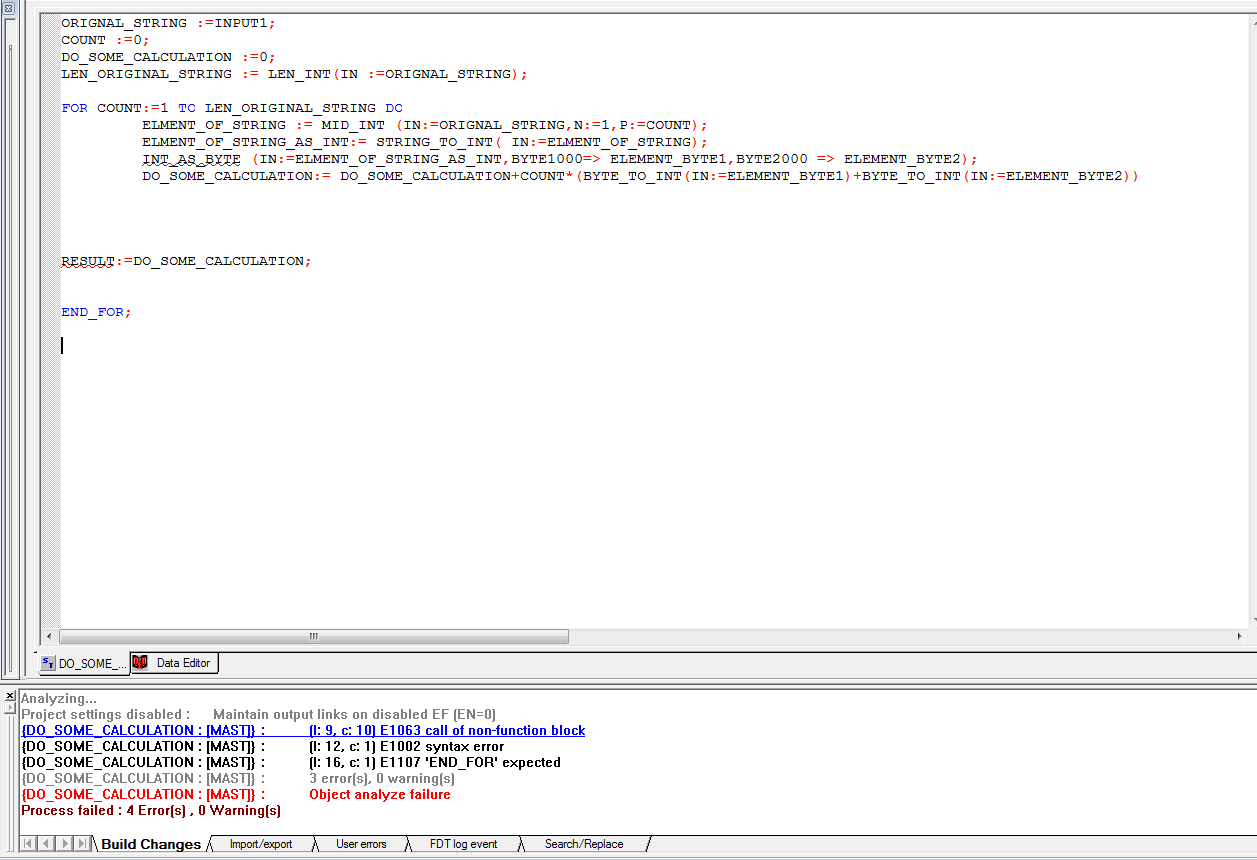Switch to the Data Editor tab
Image resolution: width=1257 pixels, height=860 pixels.
pos(183,663)
